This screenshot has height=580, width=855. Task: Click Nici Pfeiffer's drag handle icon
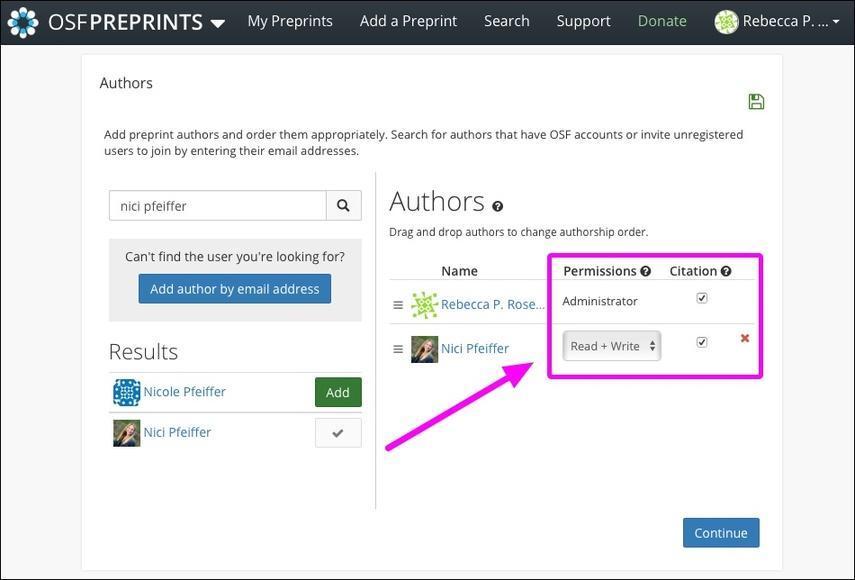[x=398, y=349]
